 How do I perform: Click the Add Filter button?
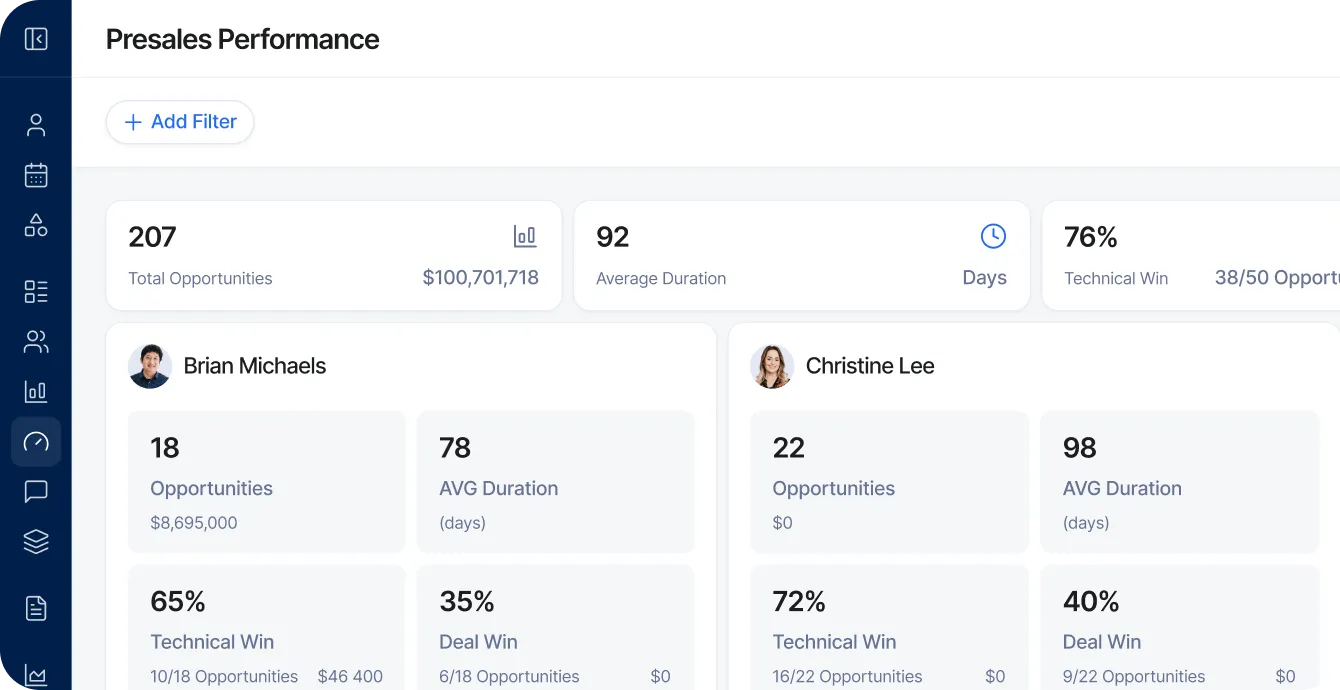180,121
